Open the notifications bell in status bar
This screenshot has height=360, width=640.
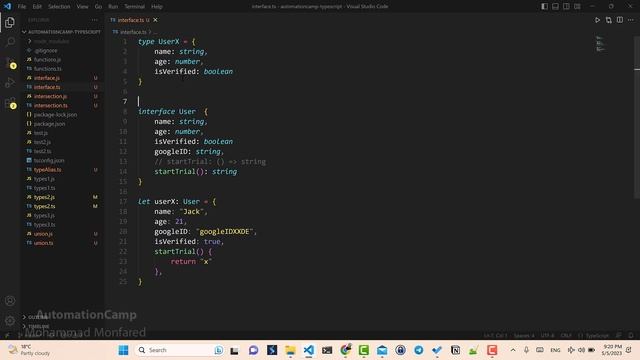click(x=631, y=336)
